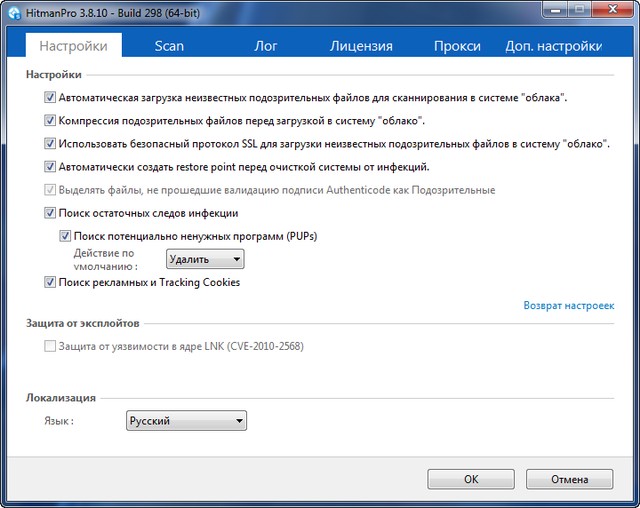
Task: Click the HitmanPro title bar app icon
Action: coord(13,12)
